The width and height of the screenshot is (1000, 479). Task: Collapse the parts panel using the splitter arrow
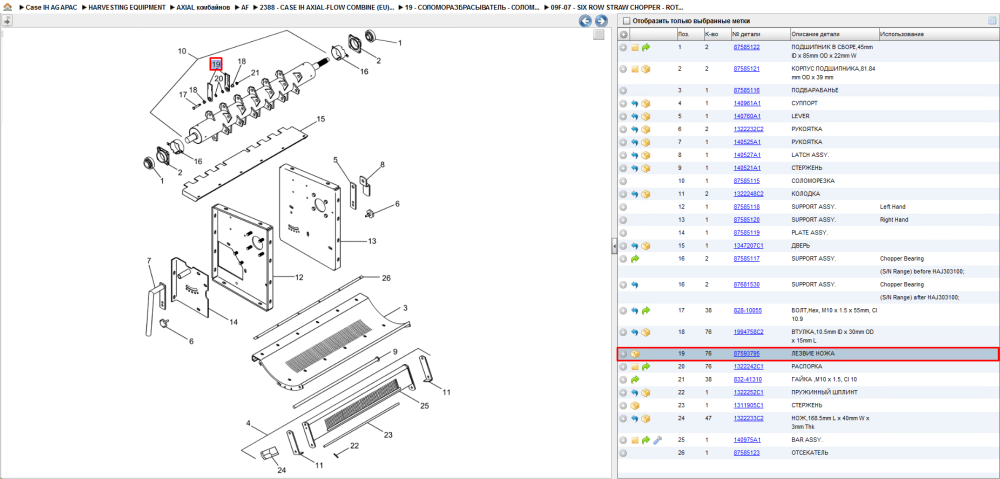(x=613, y=245)
